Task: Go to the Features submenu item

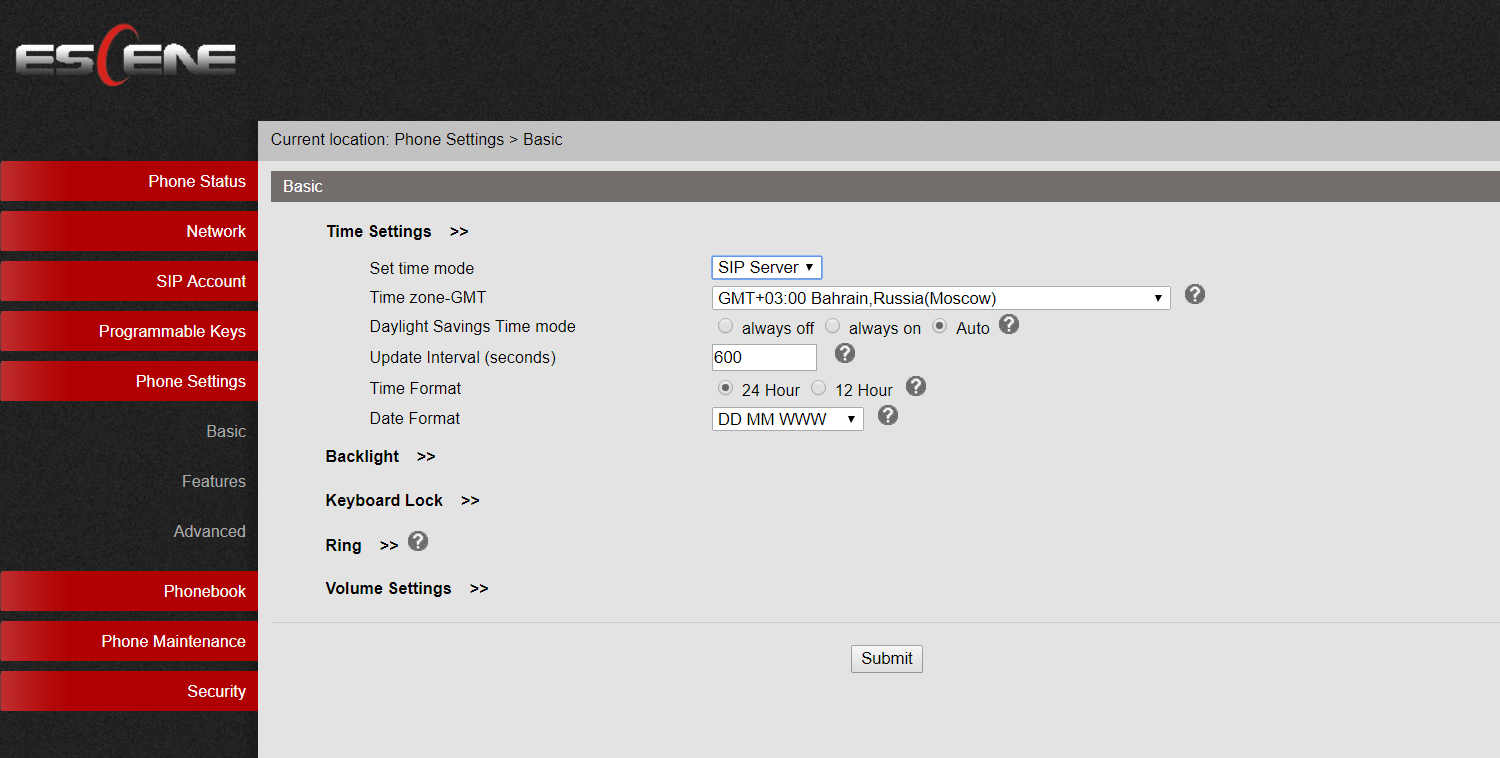Action: pyautogui.click(x=213, y=481)
